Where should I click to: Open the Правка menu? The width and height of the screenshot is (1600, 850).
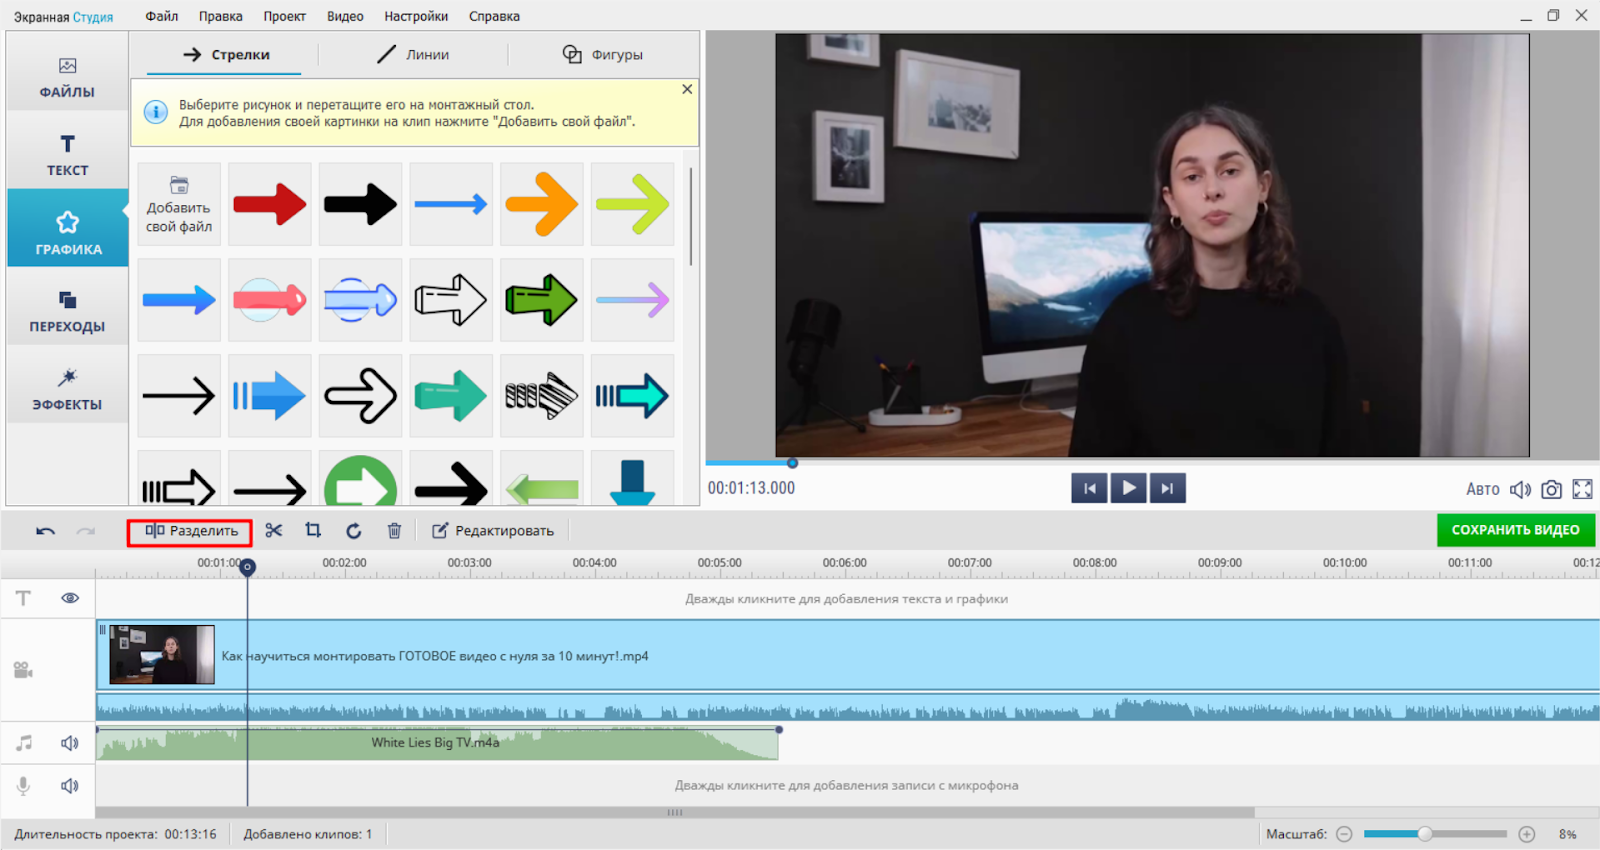tap(220, 16)
